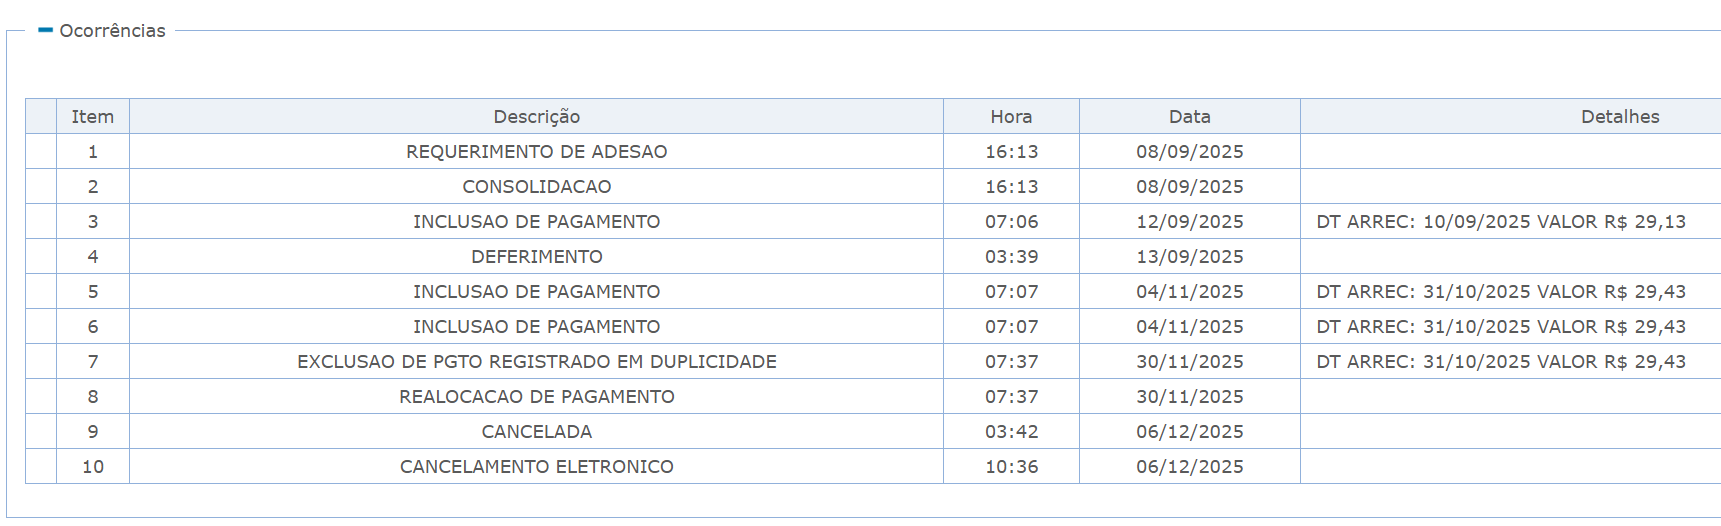Select the REQUERIMENTO DE ADESAO row
Viewport: 1721px width, 526px height.
(x=873, y=151)
